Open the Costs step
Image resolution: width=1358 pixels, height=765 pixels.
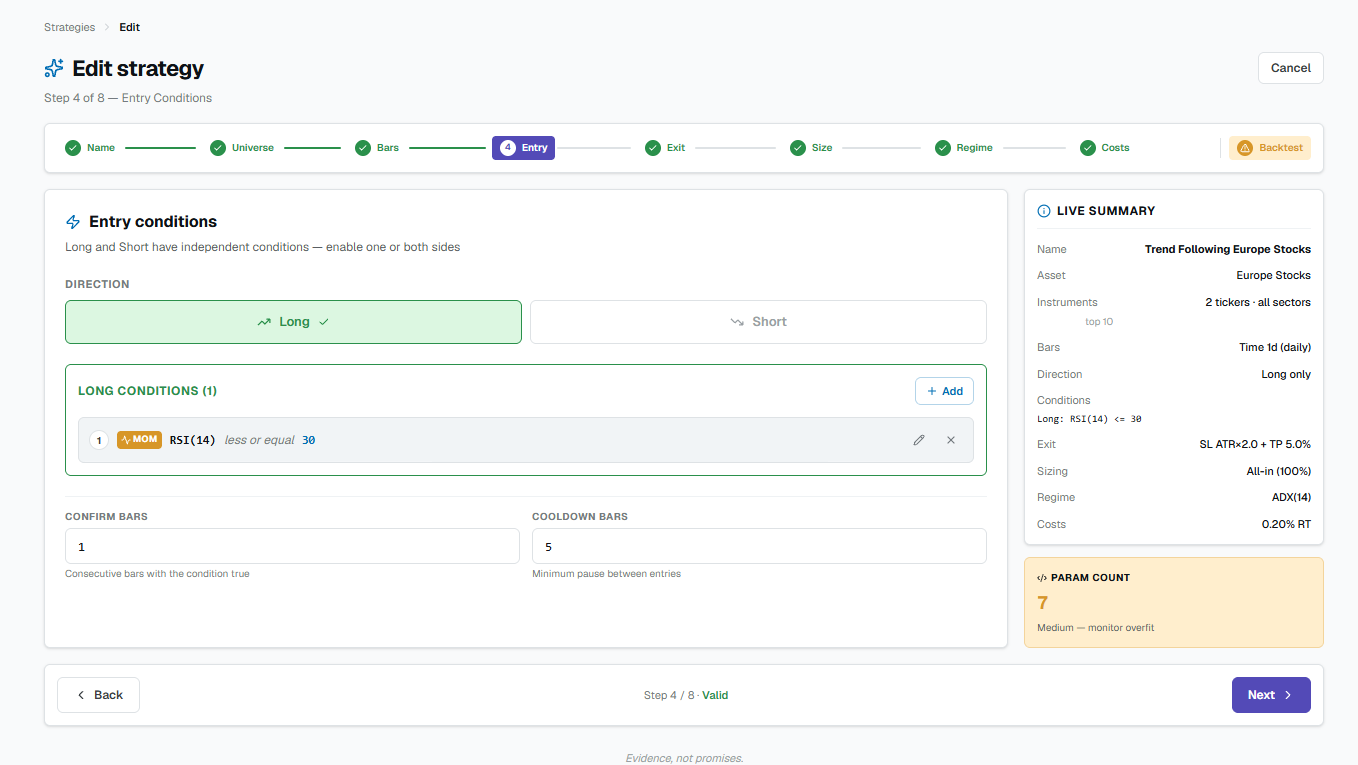tap(1105, 148)
